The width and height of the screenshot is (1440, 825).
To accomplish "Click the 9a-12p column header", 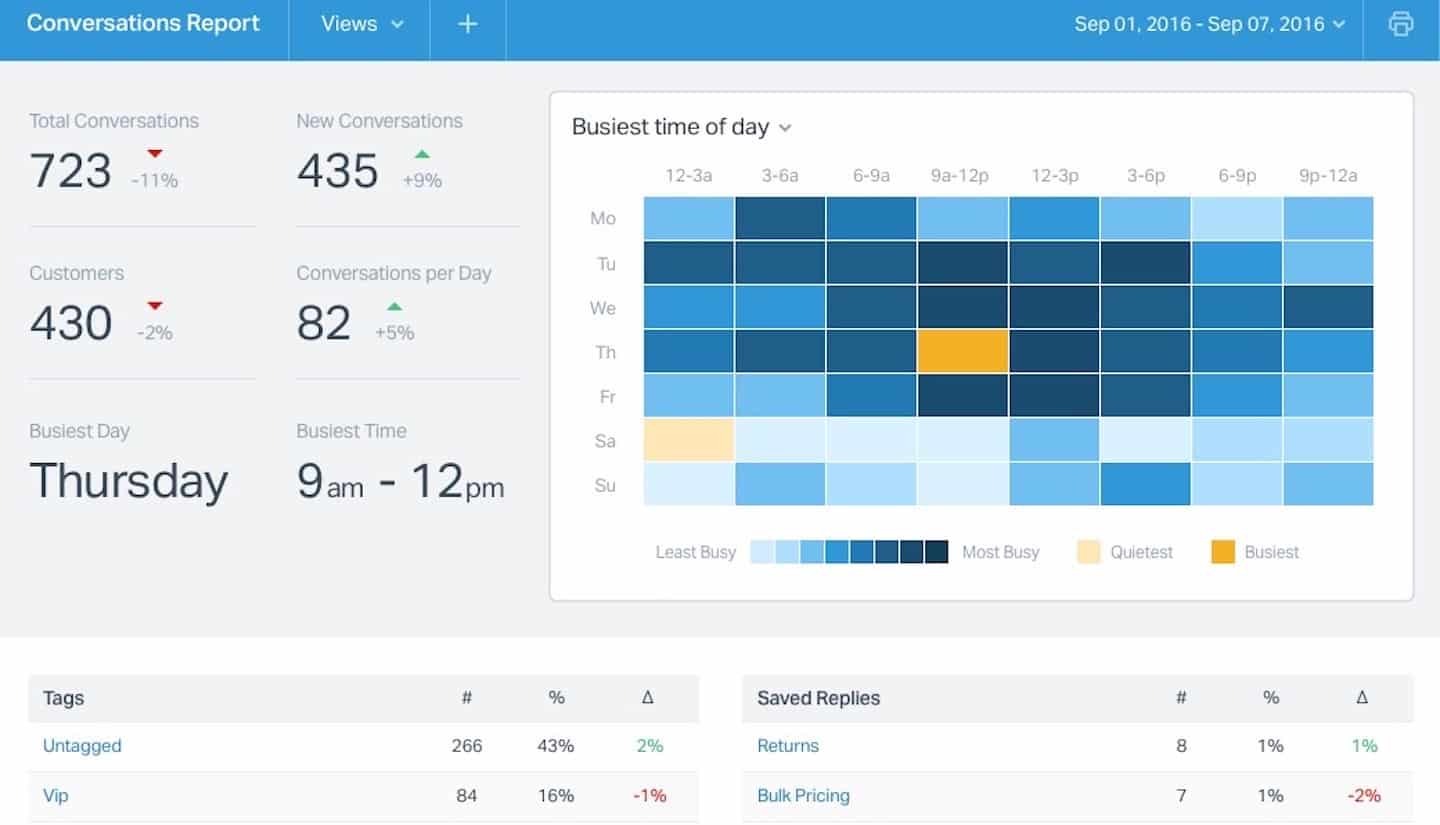I will (960, 176).
